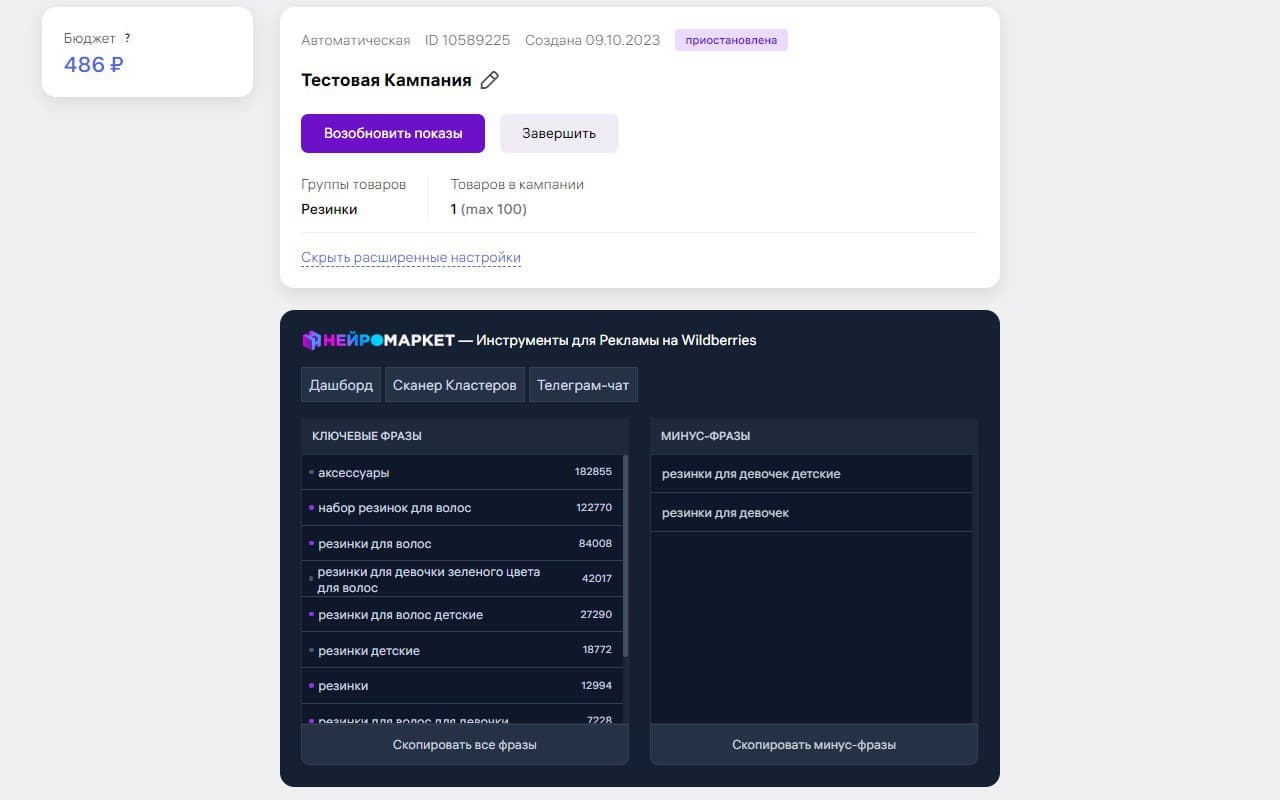The image size is (1280, 800).
Task: Click the budget question mark help icon
Action: point(127,38)
